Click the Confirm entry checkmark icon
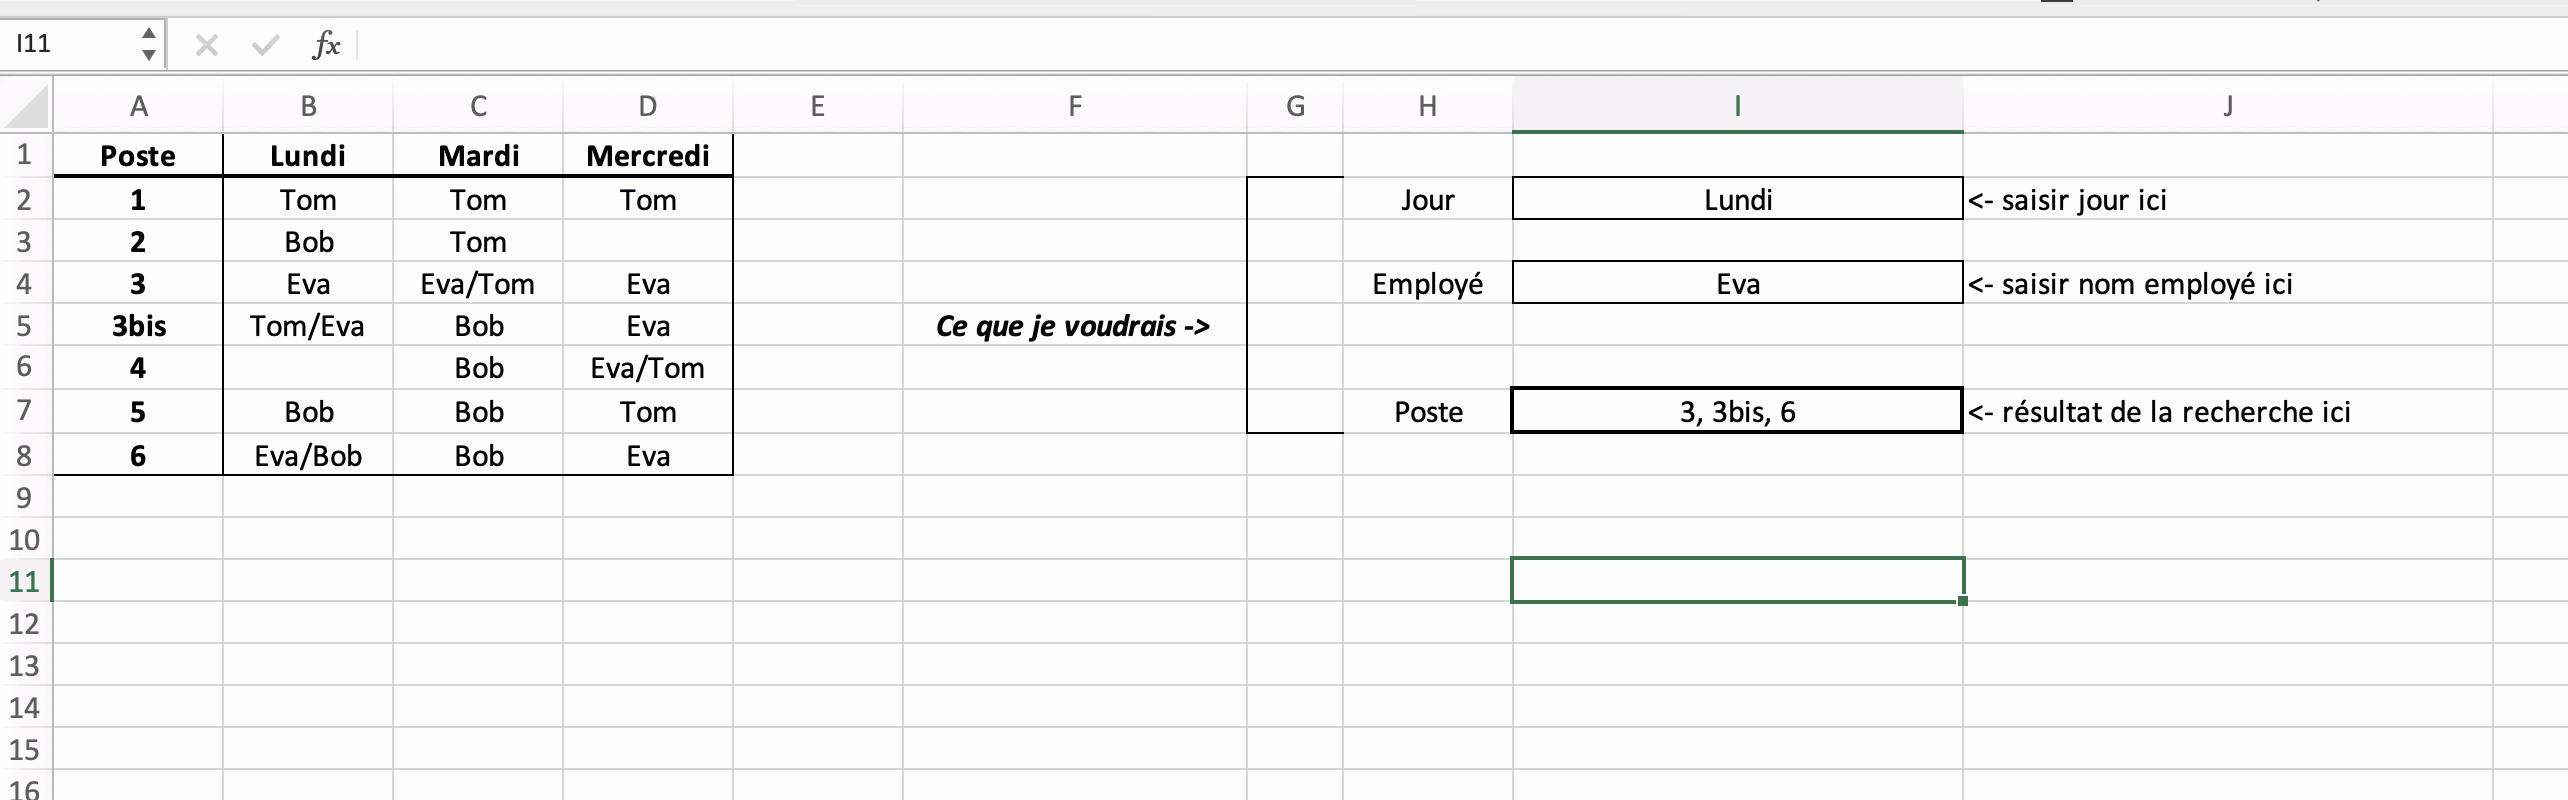This screenshot has height=800, width=2568. pos(265,45)
